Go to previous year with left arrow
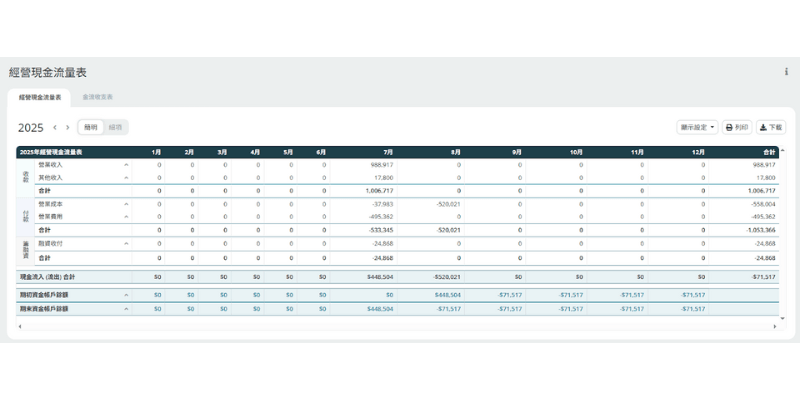 55,128
